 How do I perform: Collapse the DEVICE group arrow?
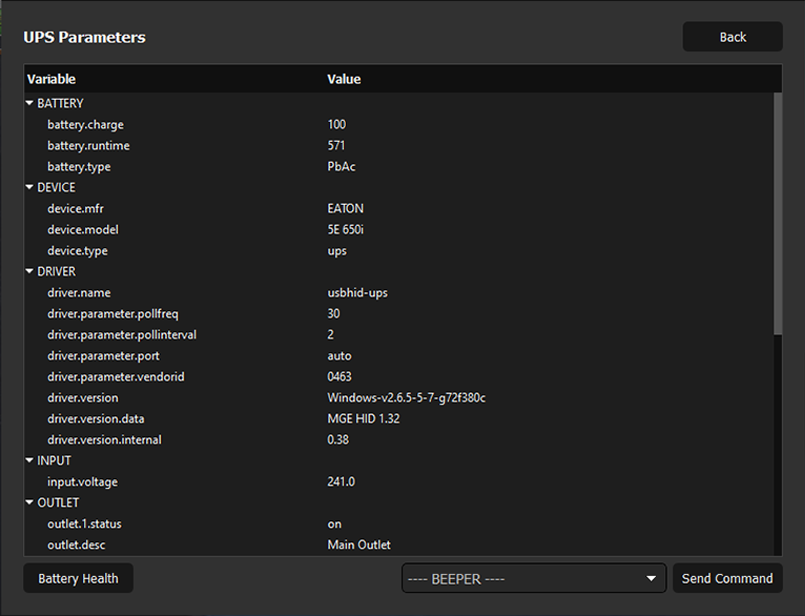(x=30, y=187)
